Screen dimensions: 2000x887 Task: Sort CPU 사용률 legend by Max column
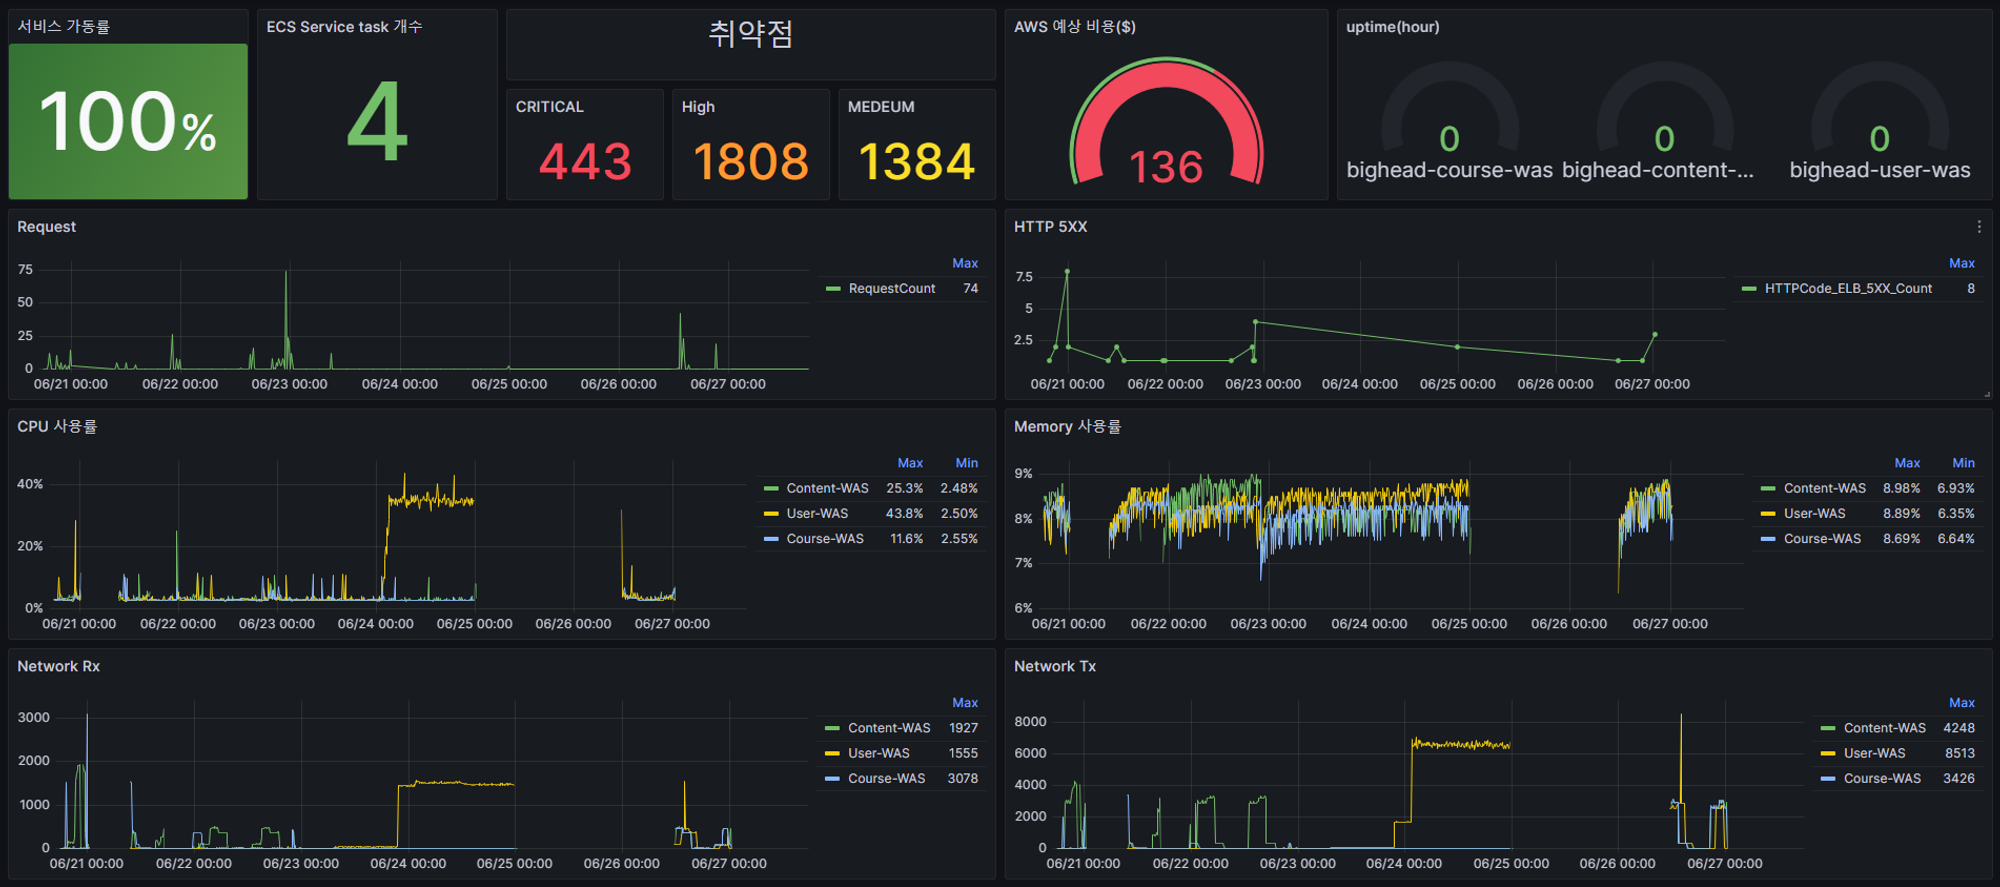point(910,463)
